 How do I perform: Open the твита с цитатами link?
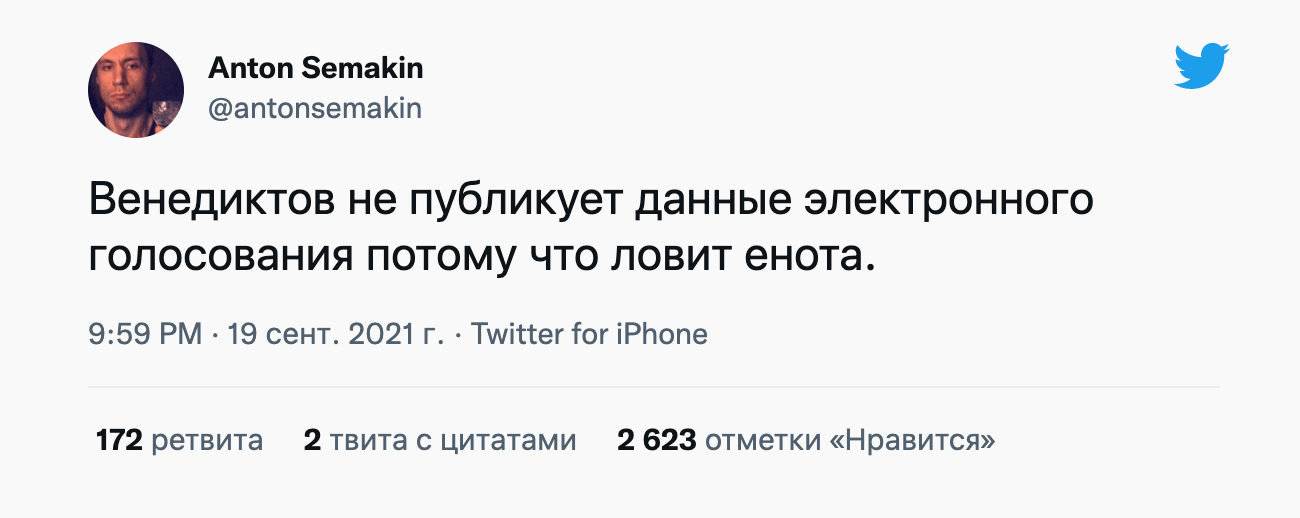click(453, 440)
